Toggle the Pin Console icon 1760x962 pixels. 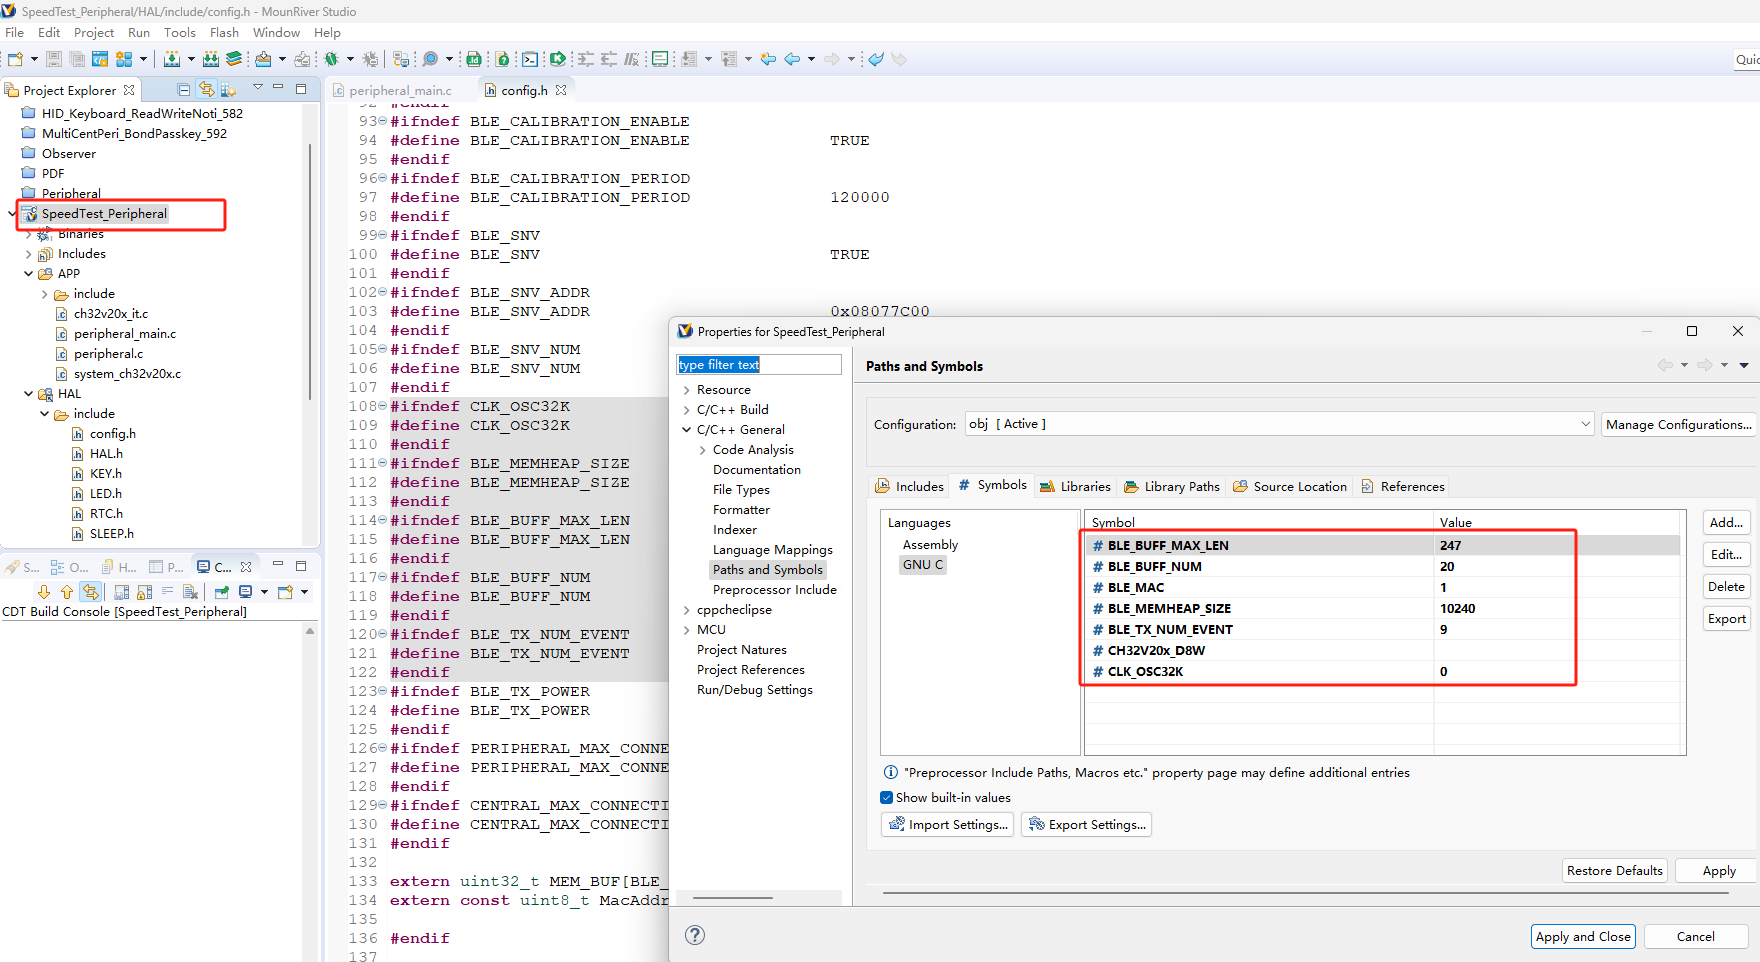tap(221, 592)
